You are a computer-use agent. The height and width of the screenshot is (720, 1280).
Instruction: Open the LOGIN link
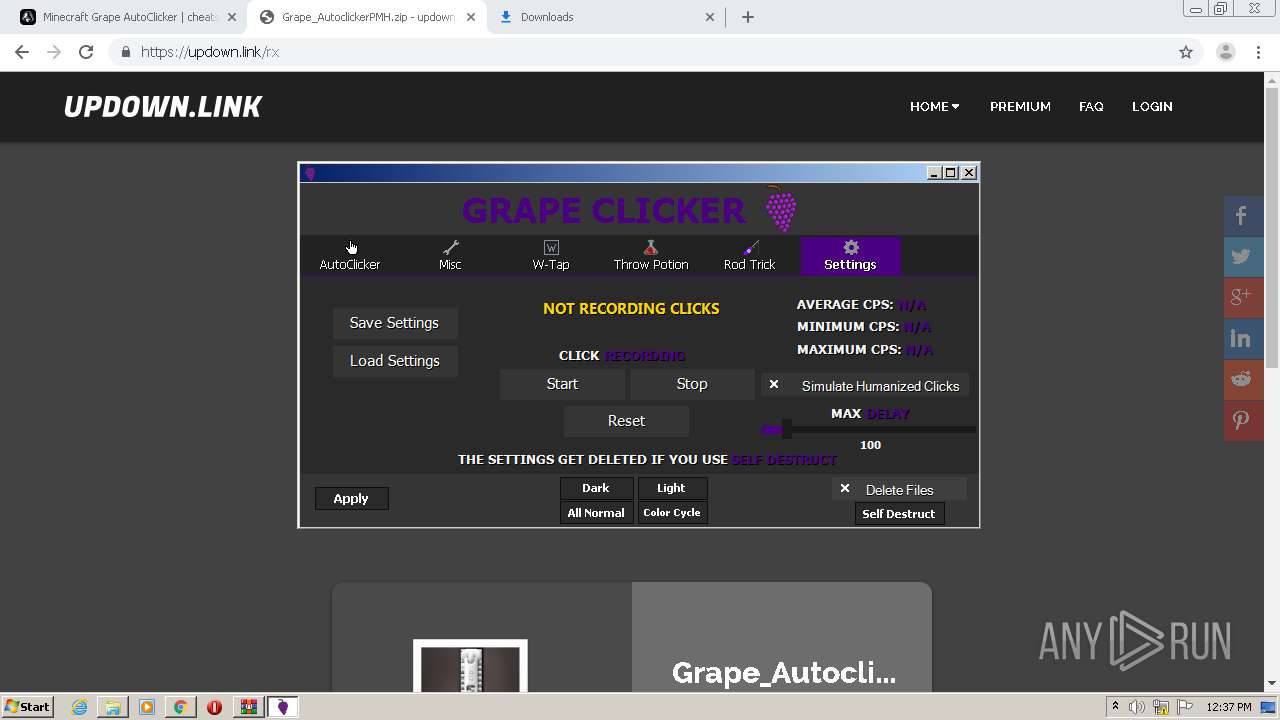pos(1152,106)
